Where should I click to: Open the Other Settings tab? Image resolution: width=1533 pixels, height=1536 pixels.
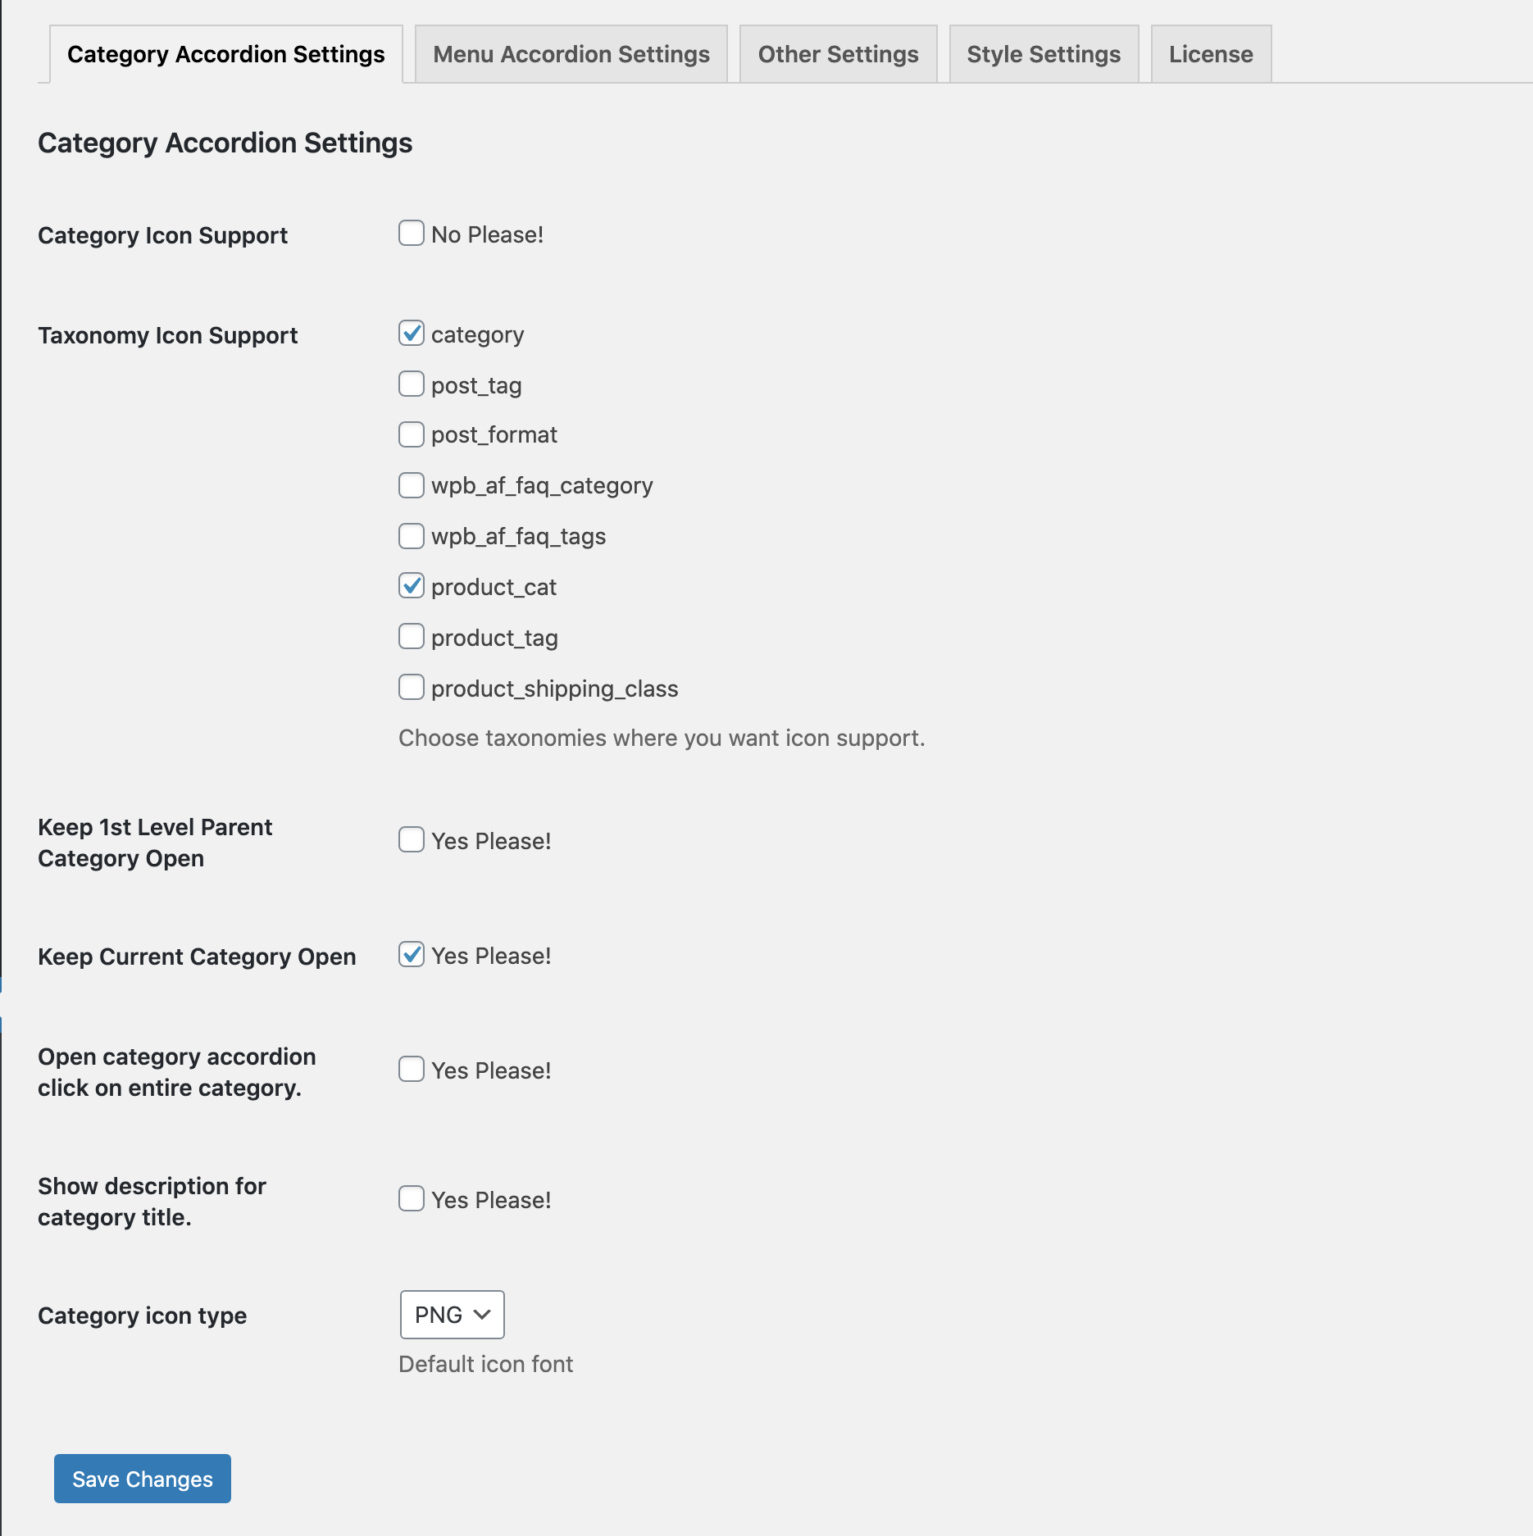837,54
